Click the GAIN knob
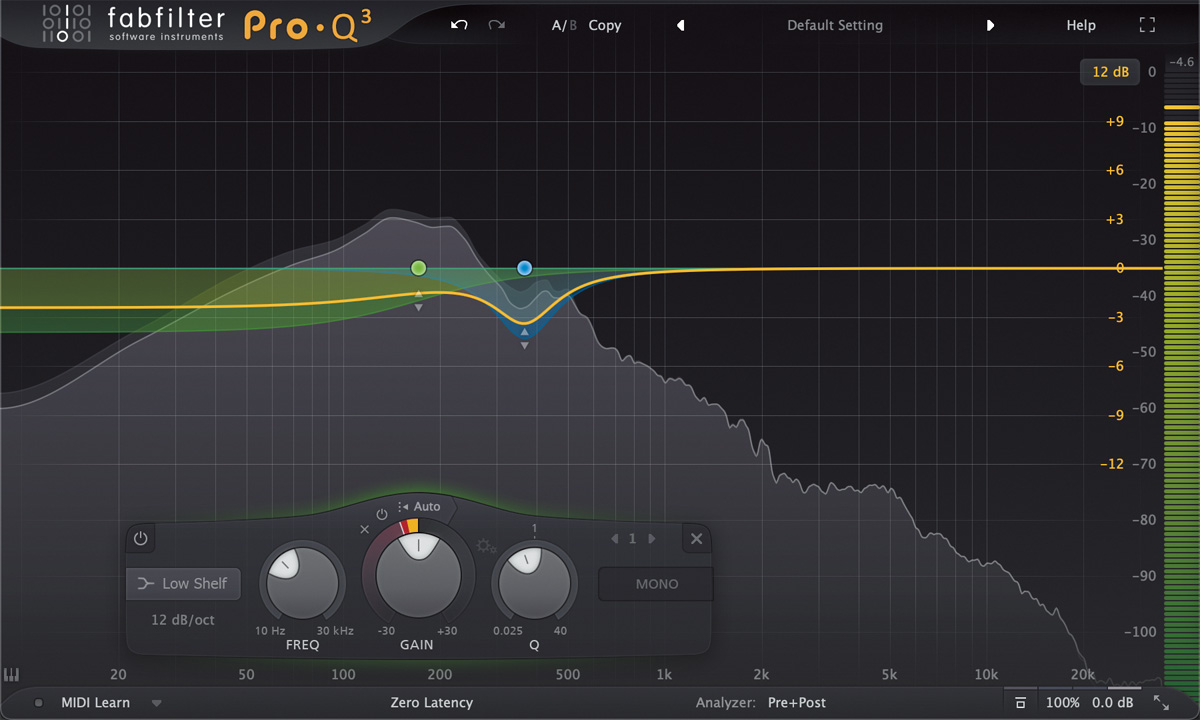Image resolution: width=1200 pixels, height=720 pixels. point(419,575)
